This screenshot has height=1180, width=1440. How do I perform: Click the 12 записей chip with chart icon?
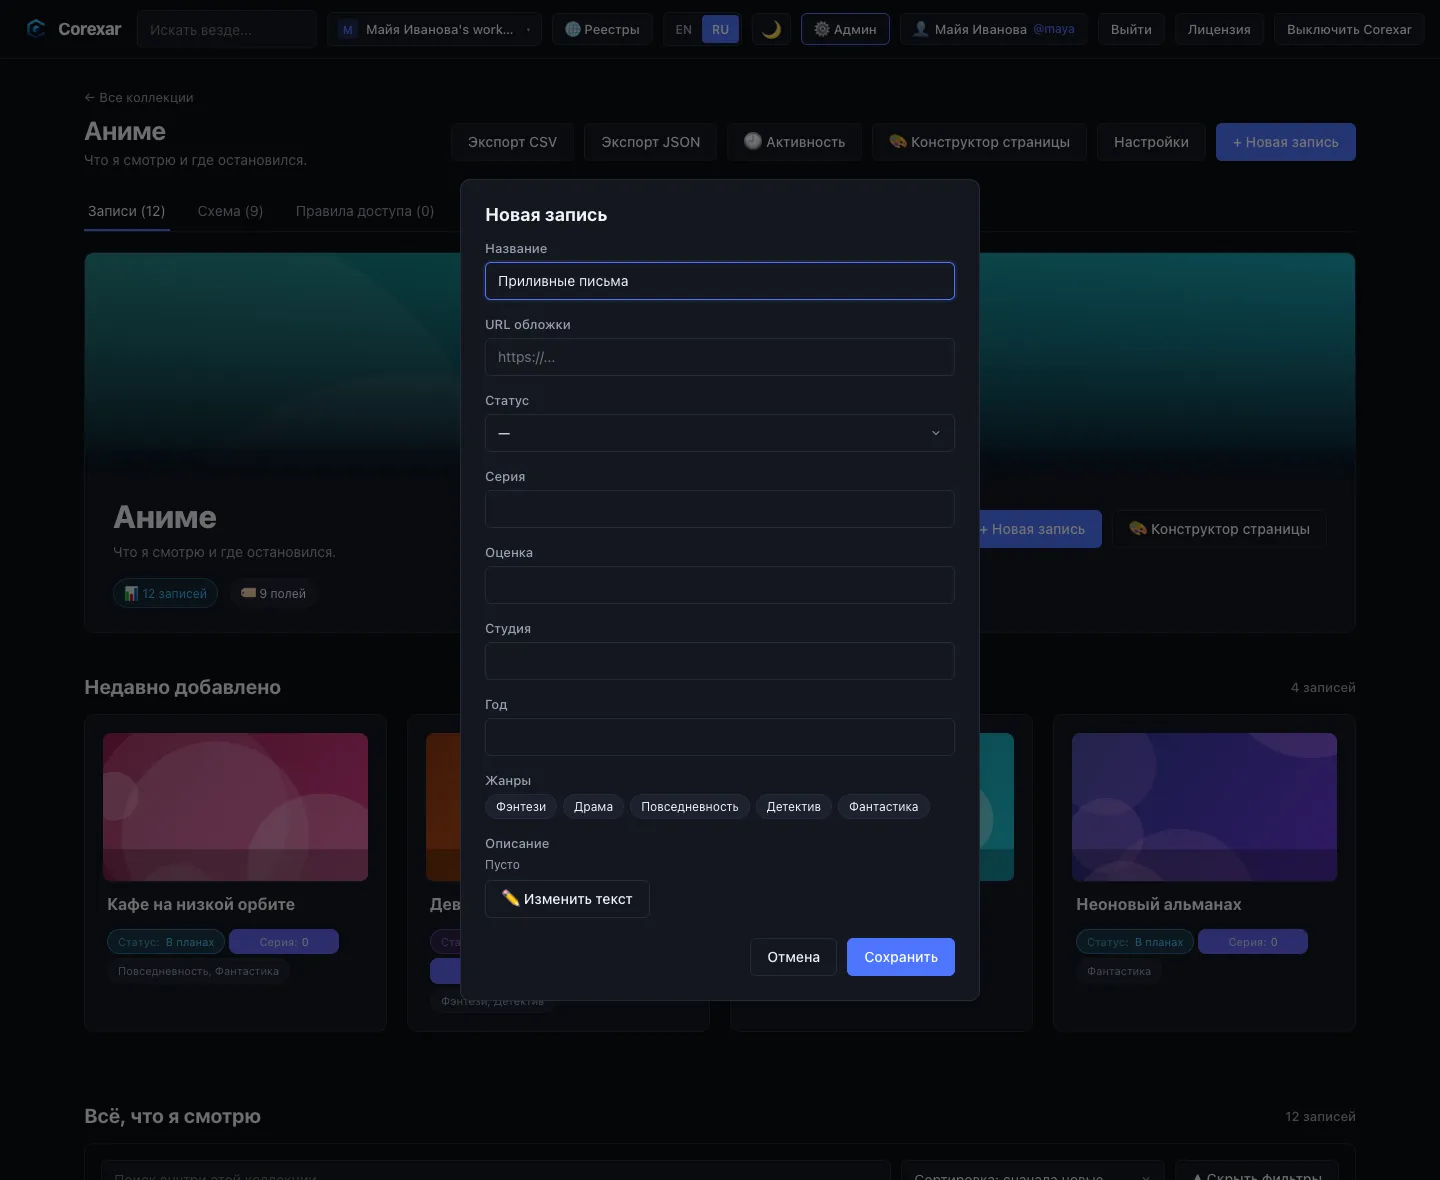tap(165, 594)
